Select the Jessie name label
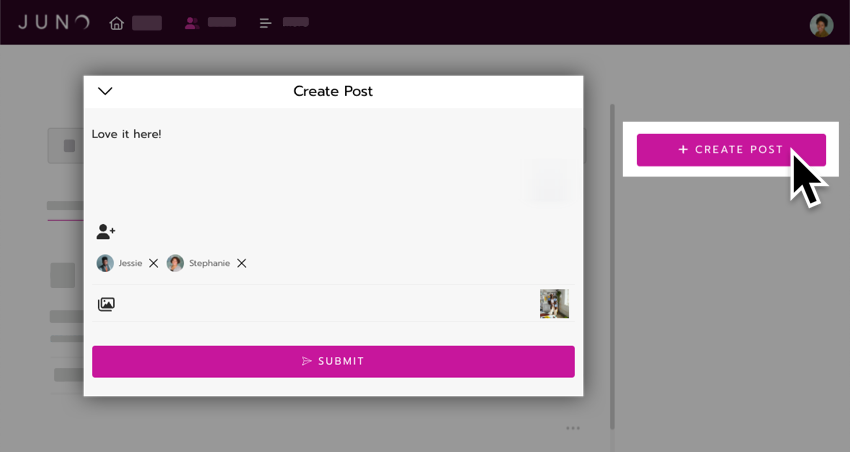 [130, 263]
